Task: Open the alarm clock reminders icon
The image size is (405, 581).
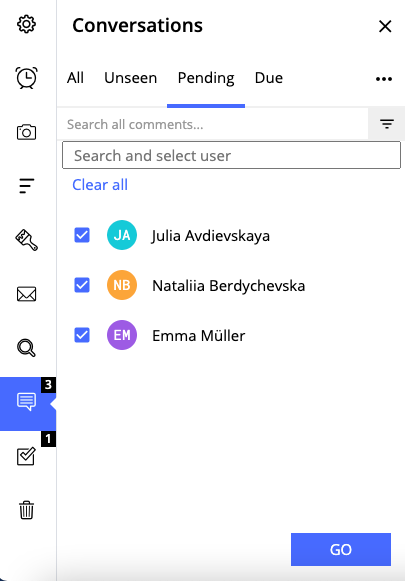Action: pyautogui.click(x=26, y=78)
